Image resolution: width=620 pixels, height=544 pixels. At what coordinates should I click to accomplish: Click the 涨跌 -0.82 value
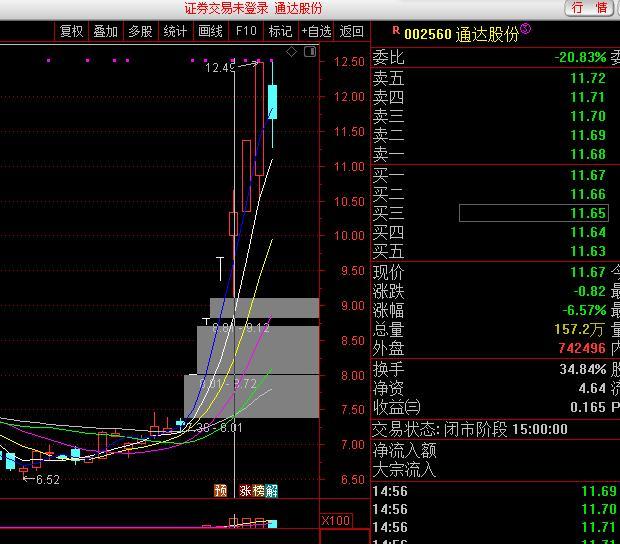(590, 291)
